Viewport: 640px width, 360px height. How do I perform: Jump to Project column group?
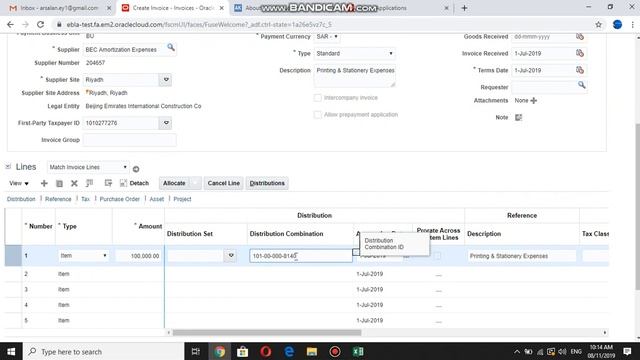pyautogui.click(x=182, y=199)
